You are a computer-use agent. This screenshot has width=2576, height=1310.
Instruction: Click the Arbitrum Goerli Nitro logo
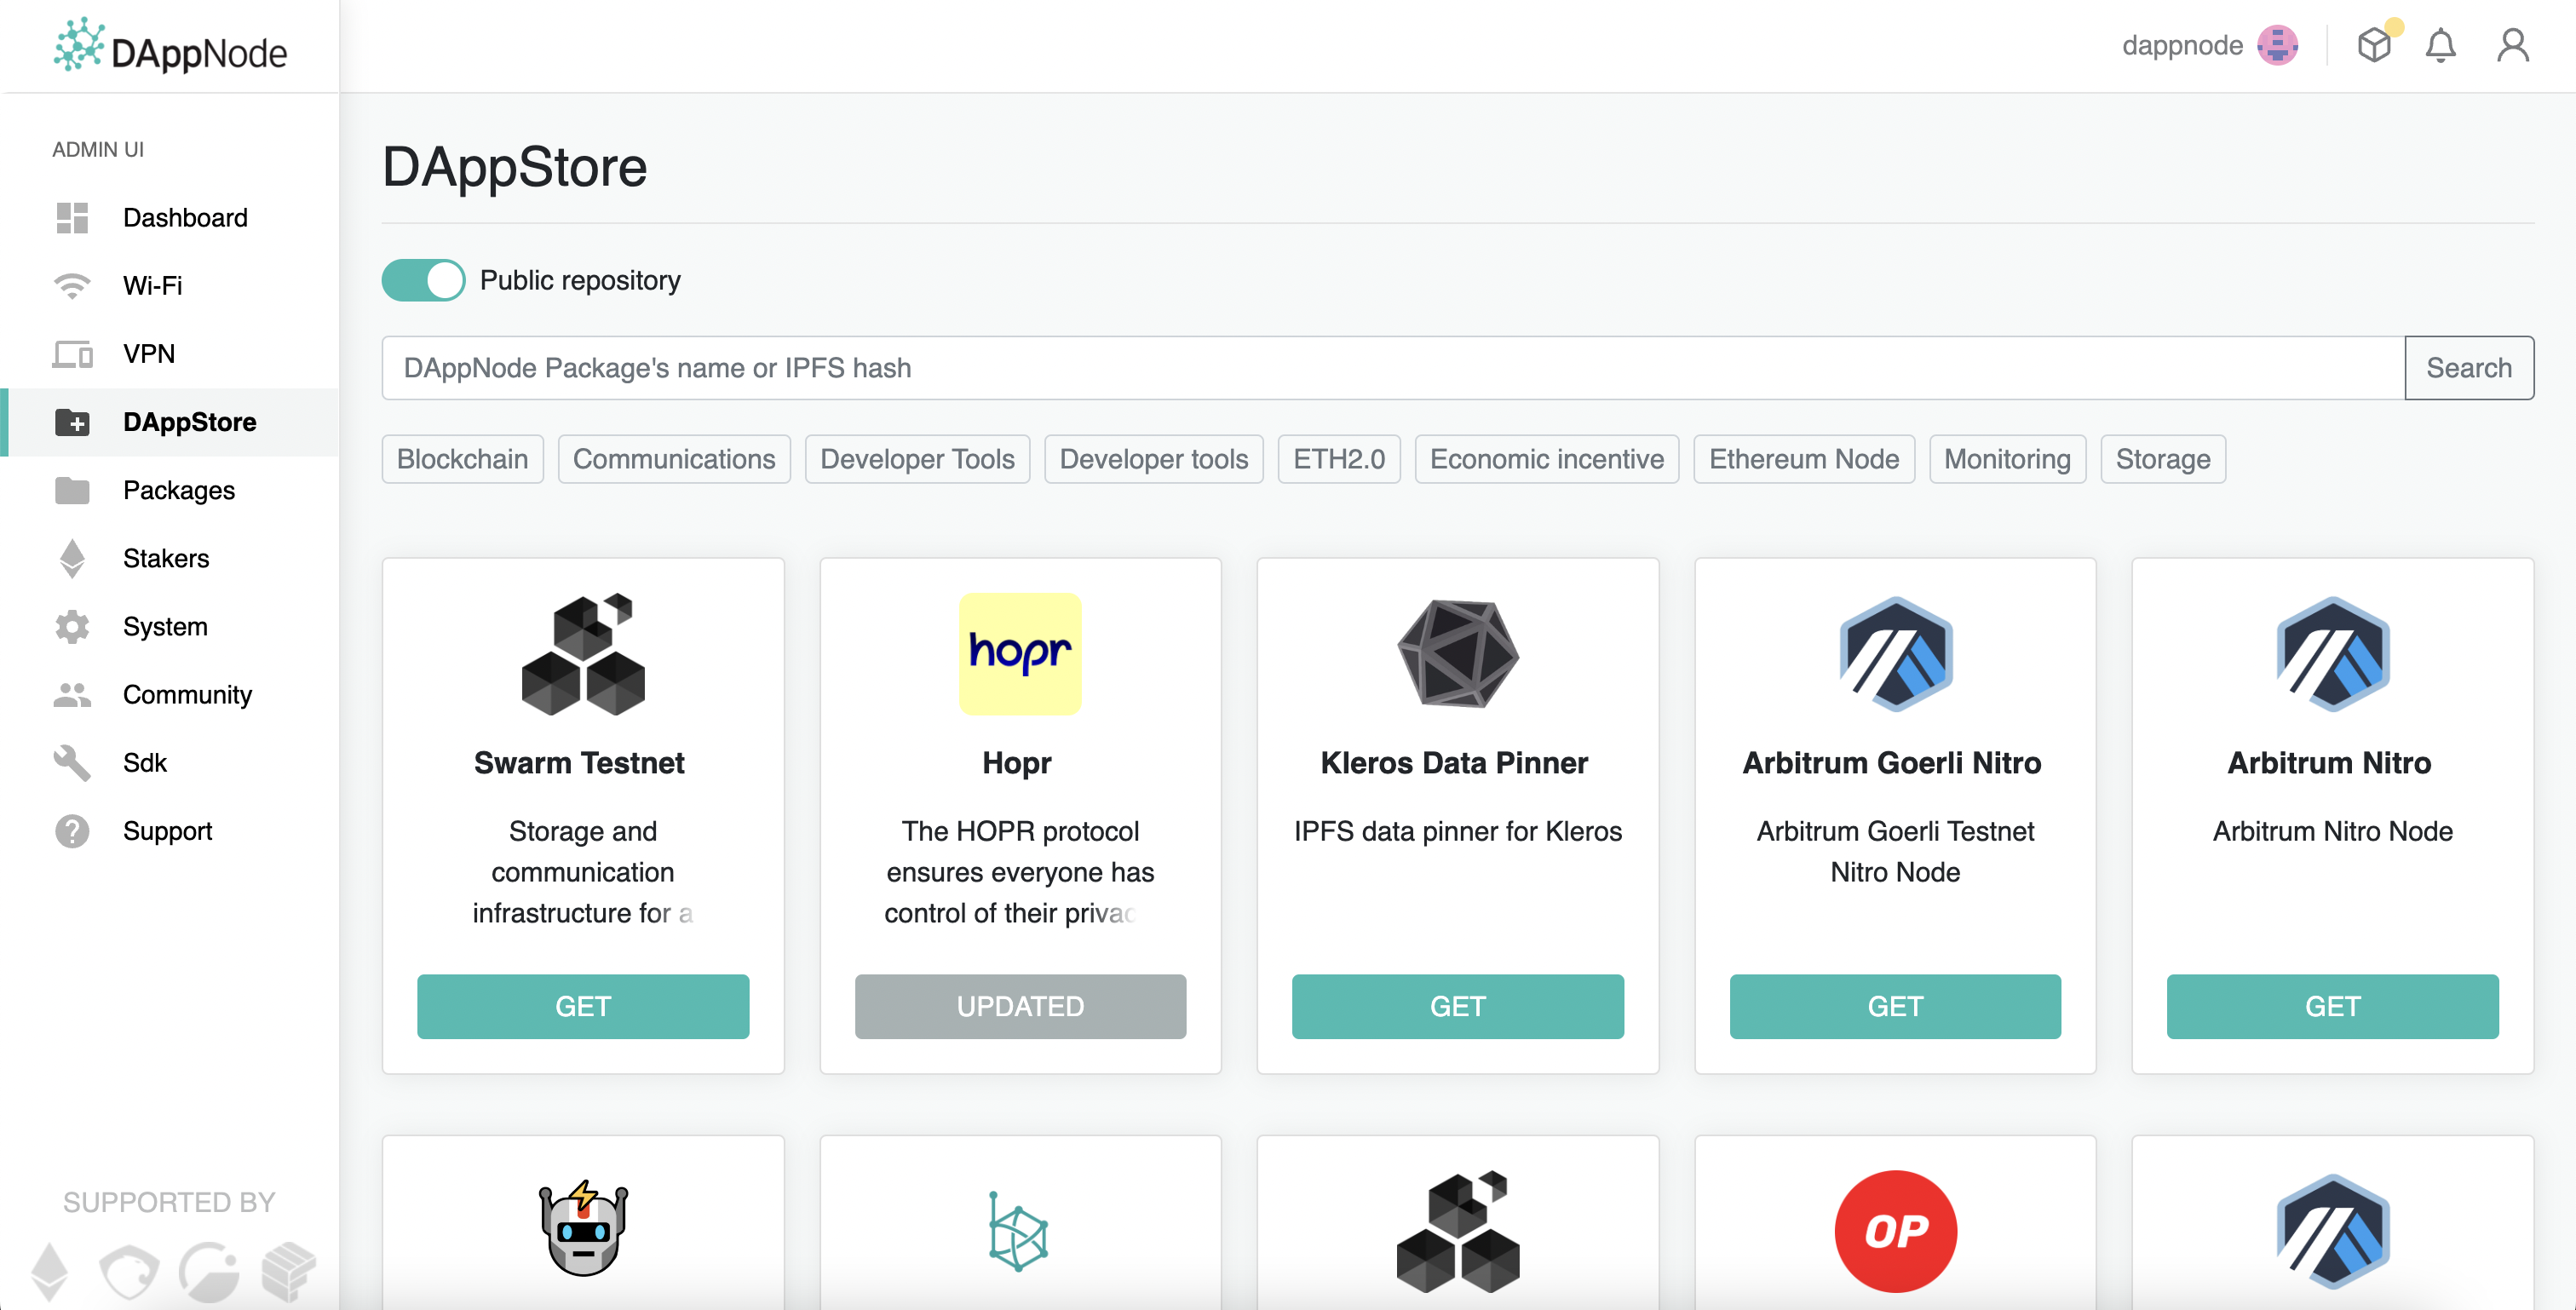[1895, 654]
